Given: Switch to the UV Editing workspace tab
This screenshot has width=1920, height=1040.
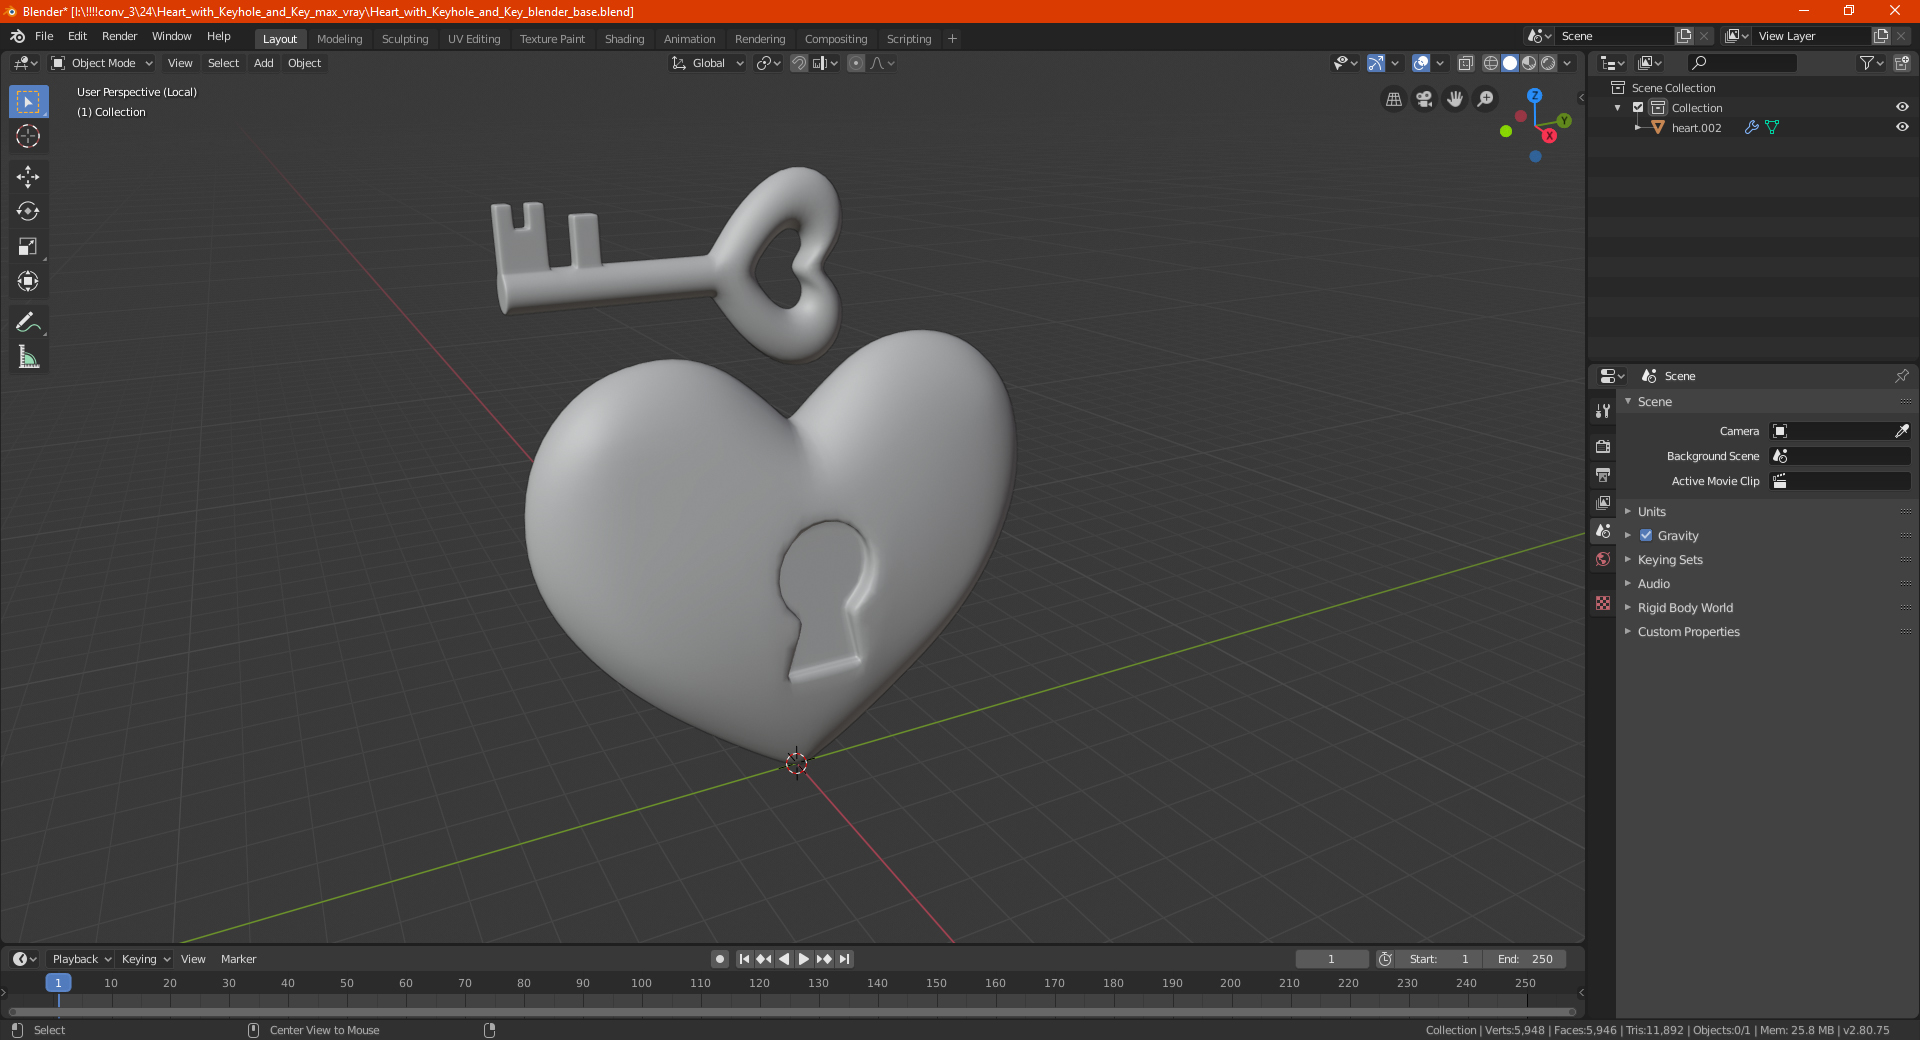Looking at the screenshot, I should pyautogui.click(x=474, y=39).
